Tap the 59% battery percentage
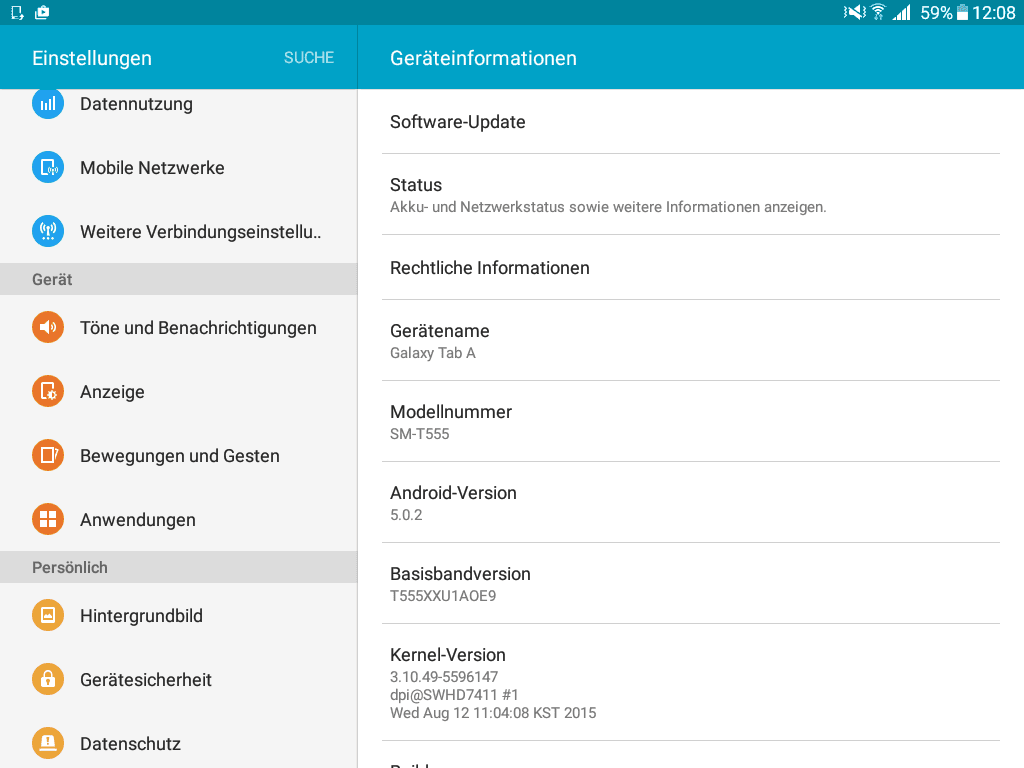The width and height of the screenshot is (1024, 768). 936,12
